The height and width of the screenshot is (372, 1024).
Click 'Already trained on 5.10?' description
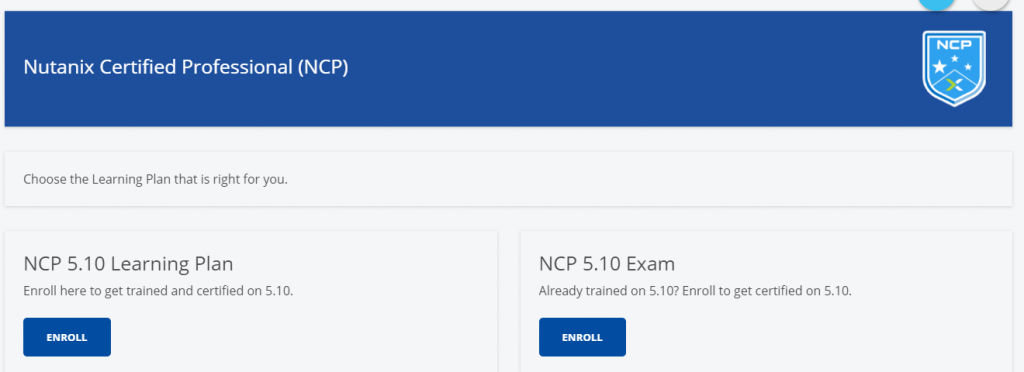click(x=695, y=291)
